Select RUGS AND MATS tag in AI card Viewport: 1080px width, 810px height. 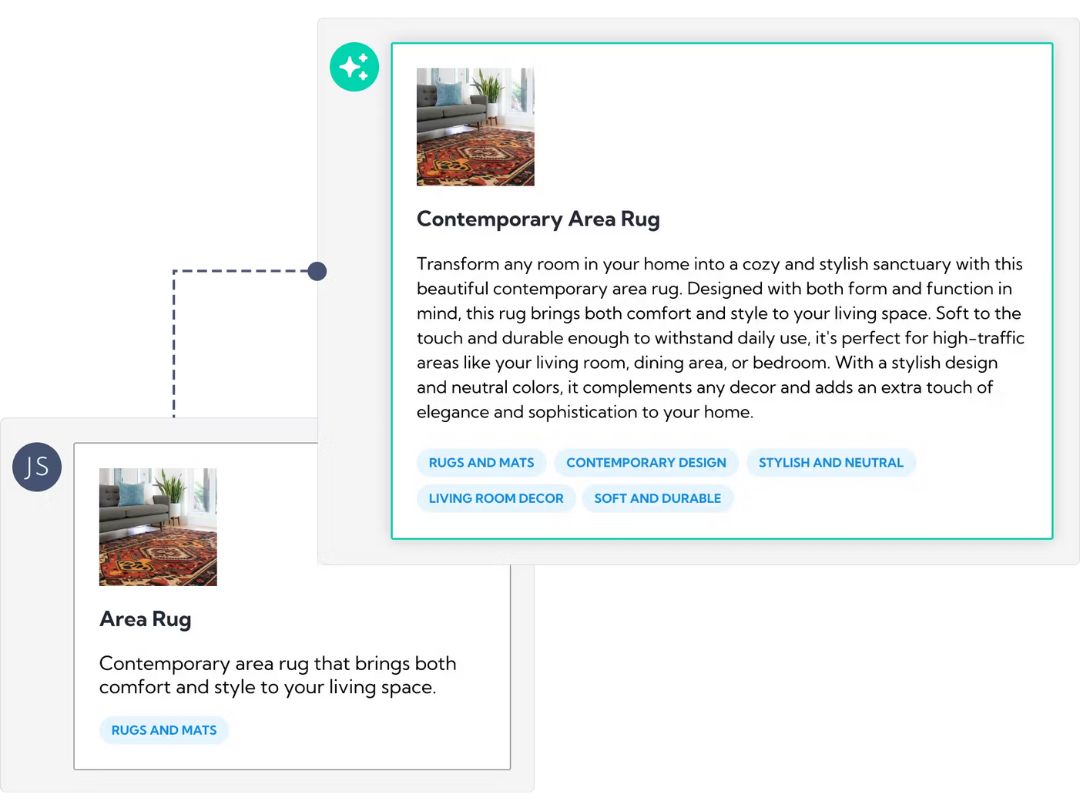[x=481, y=463]
